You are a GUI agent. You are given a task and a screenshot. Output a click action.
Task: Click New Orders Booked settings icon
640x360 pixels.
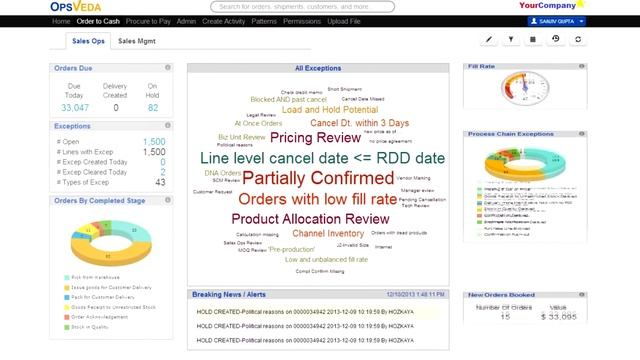pos(582,295)
